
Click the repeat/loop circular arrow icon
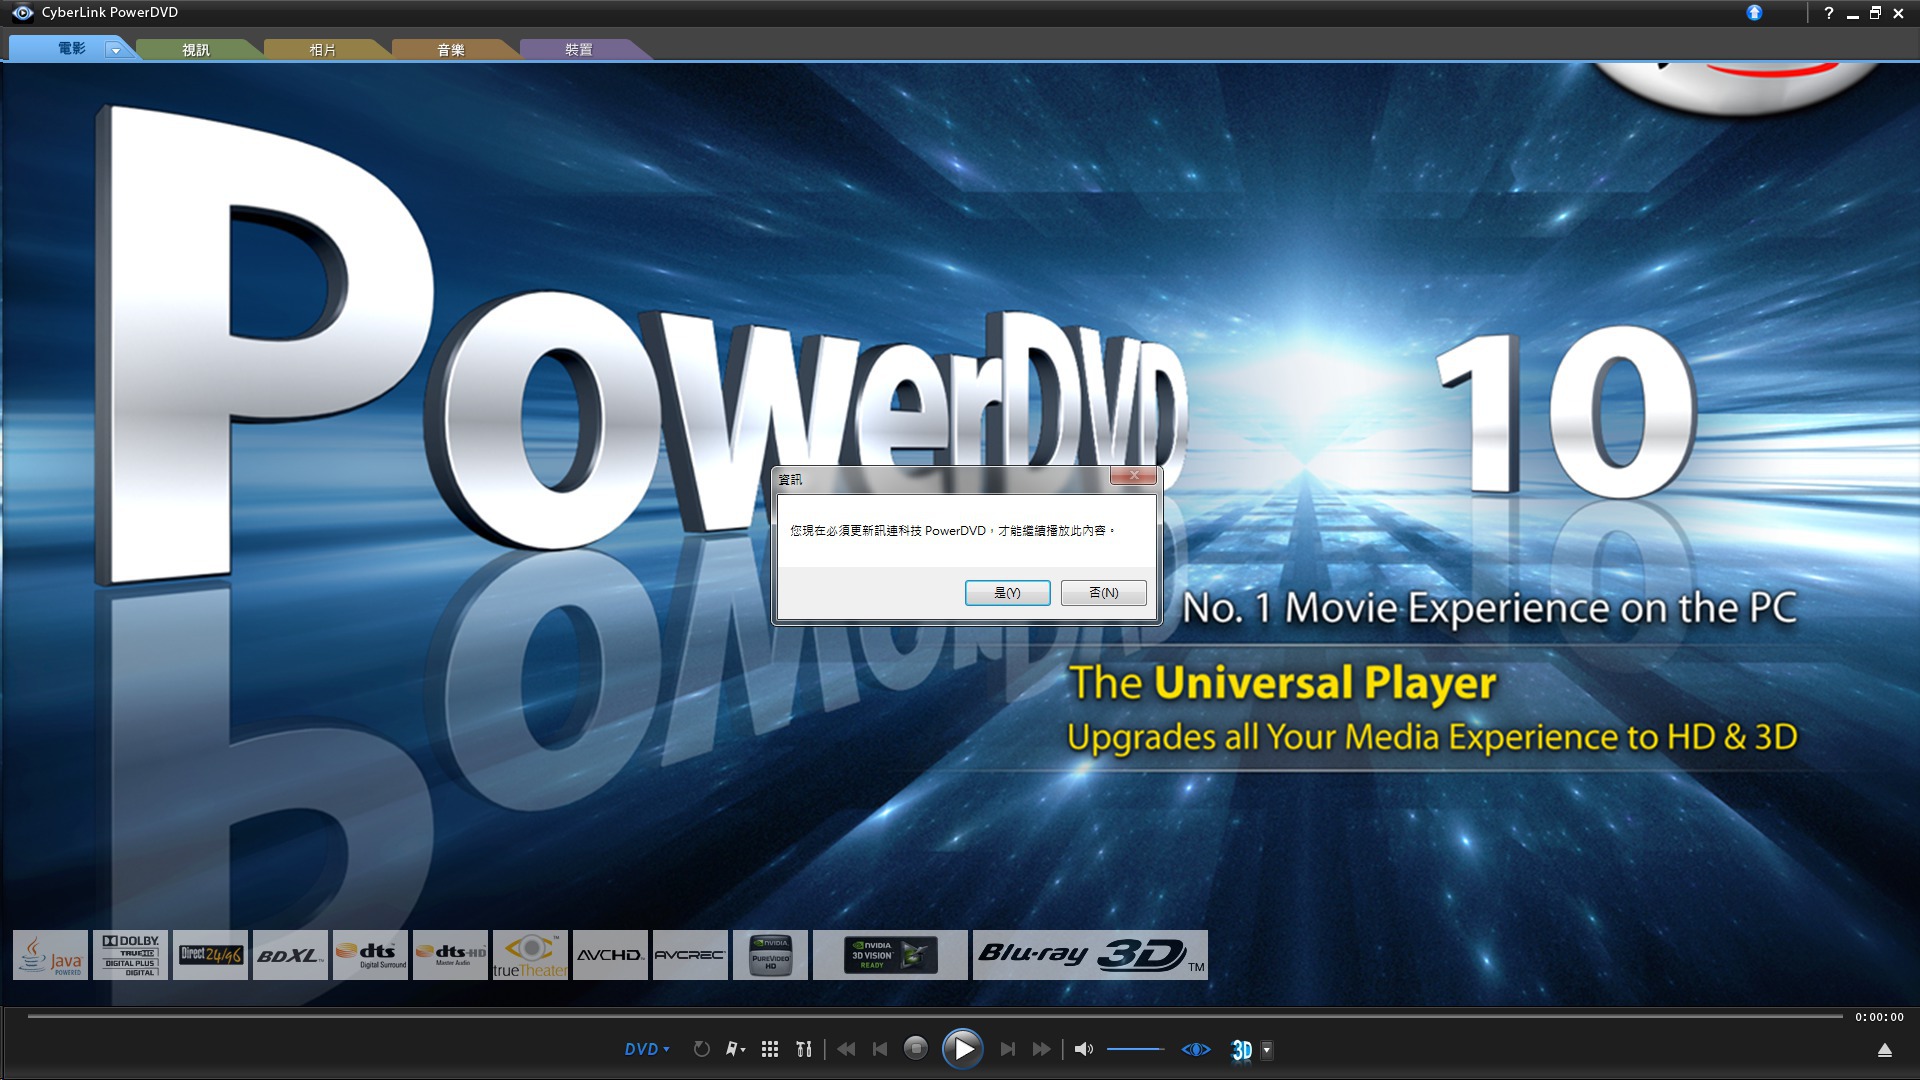coord(702,1049)
